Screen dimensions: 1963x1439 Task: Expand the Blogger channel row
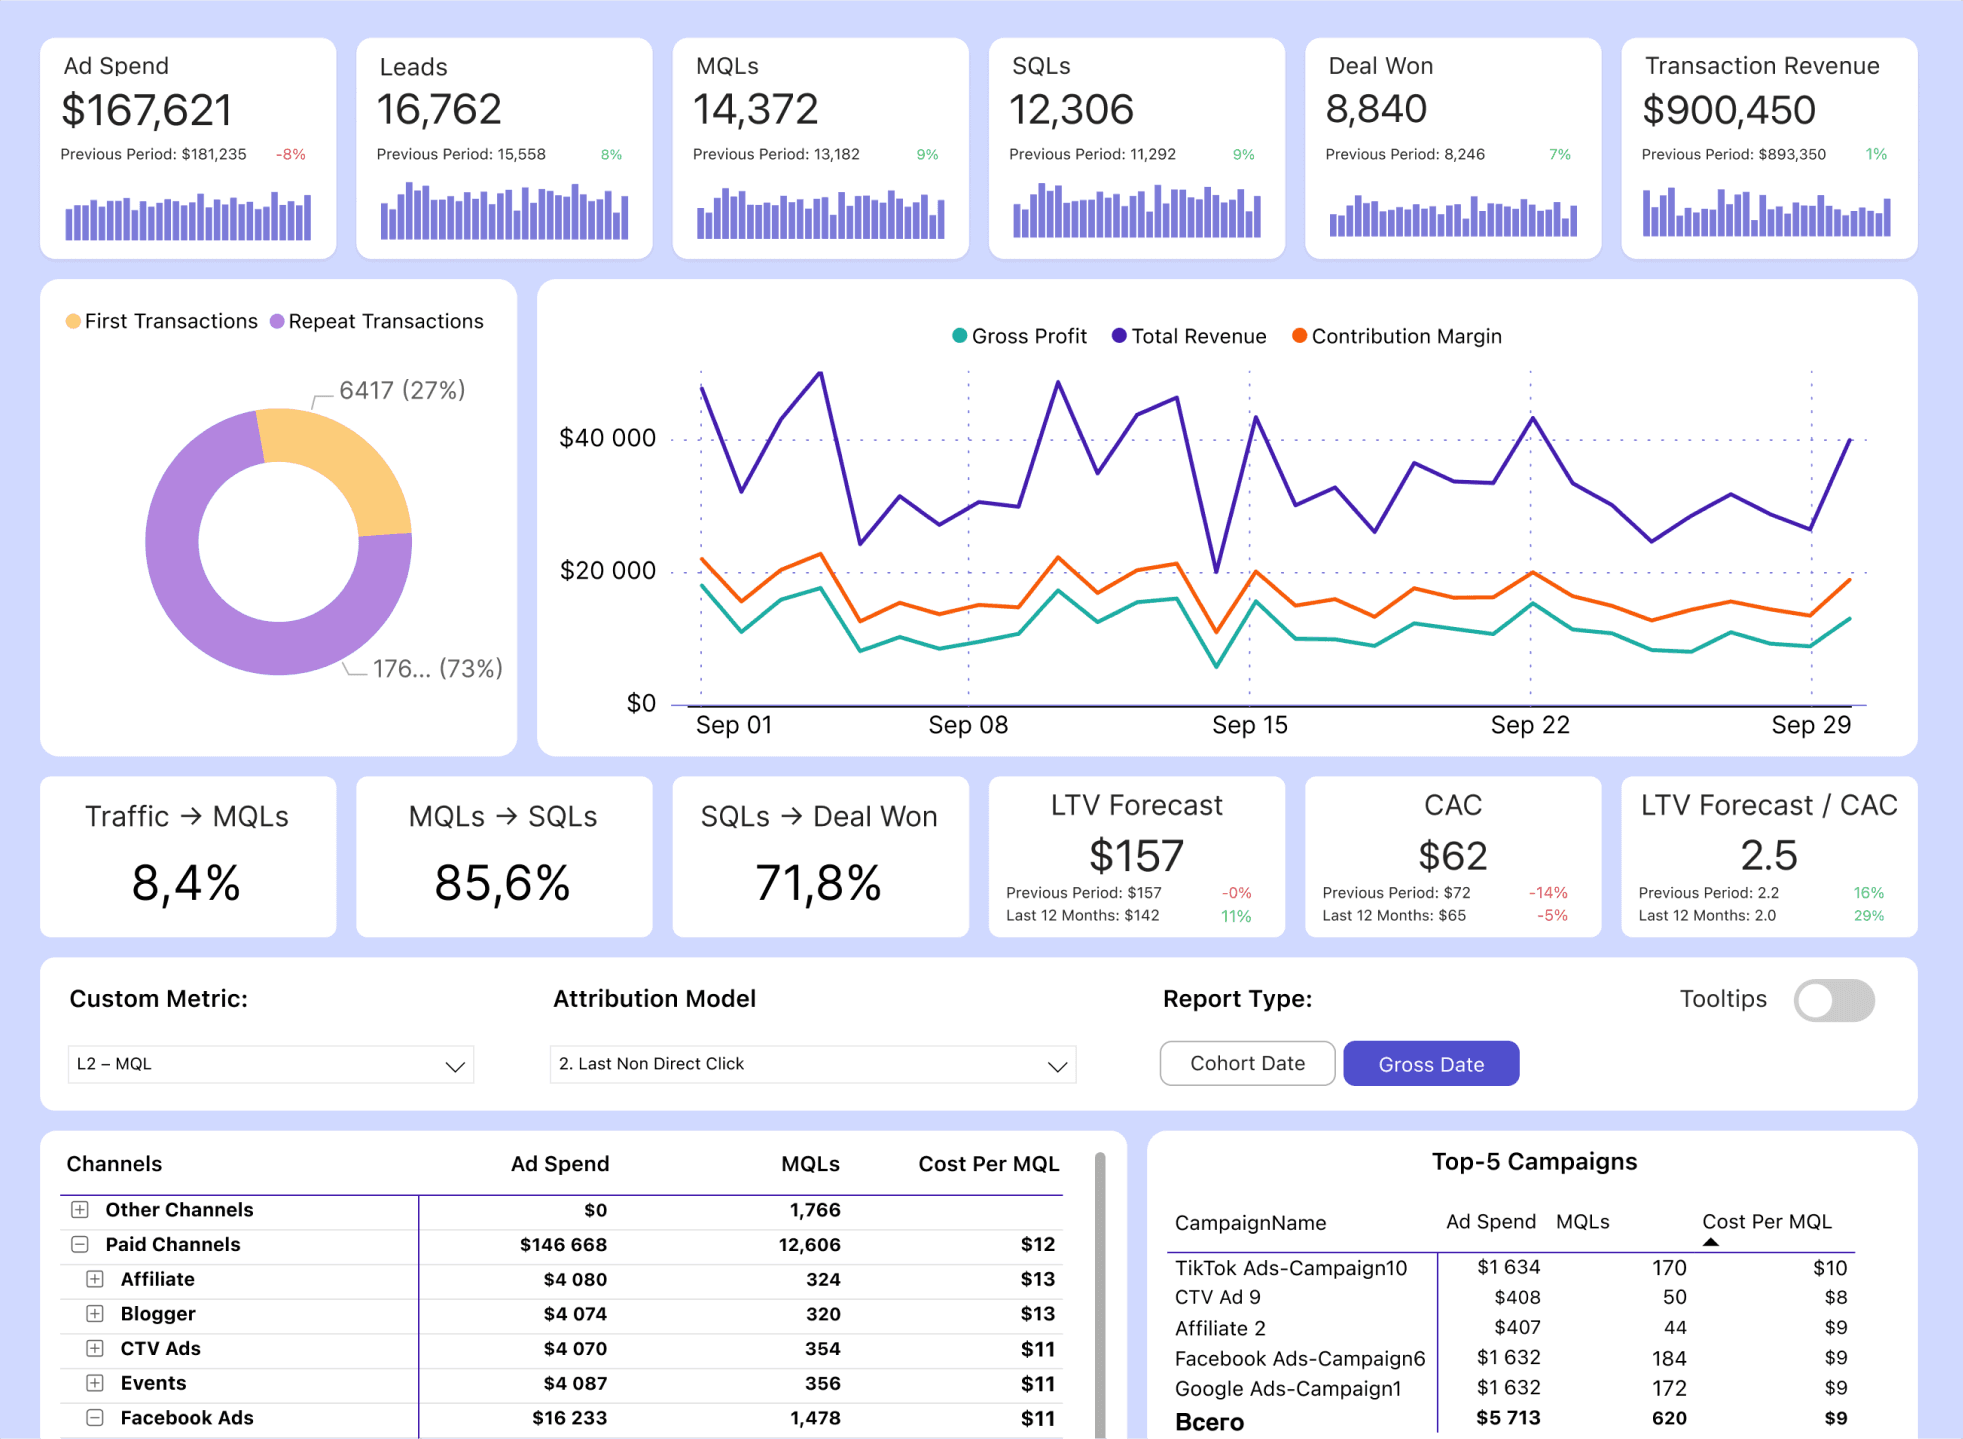(x=95, y=1313)
